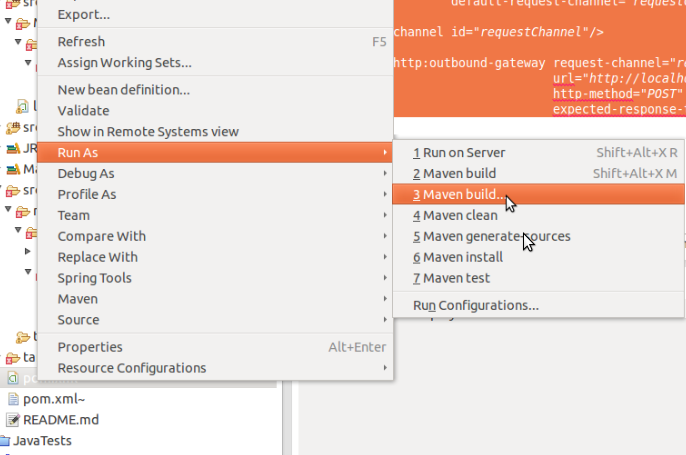Open the Compare With submenu
The height and width of the screenshot is (455, 686).
[x=215, y=236]
